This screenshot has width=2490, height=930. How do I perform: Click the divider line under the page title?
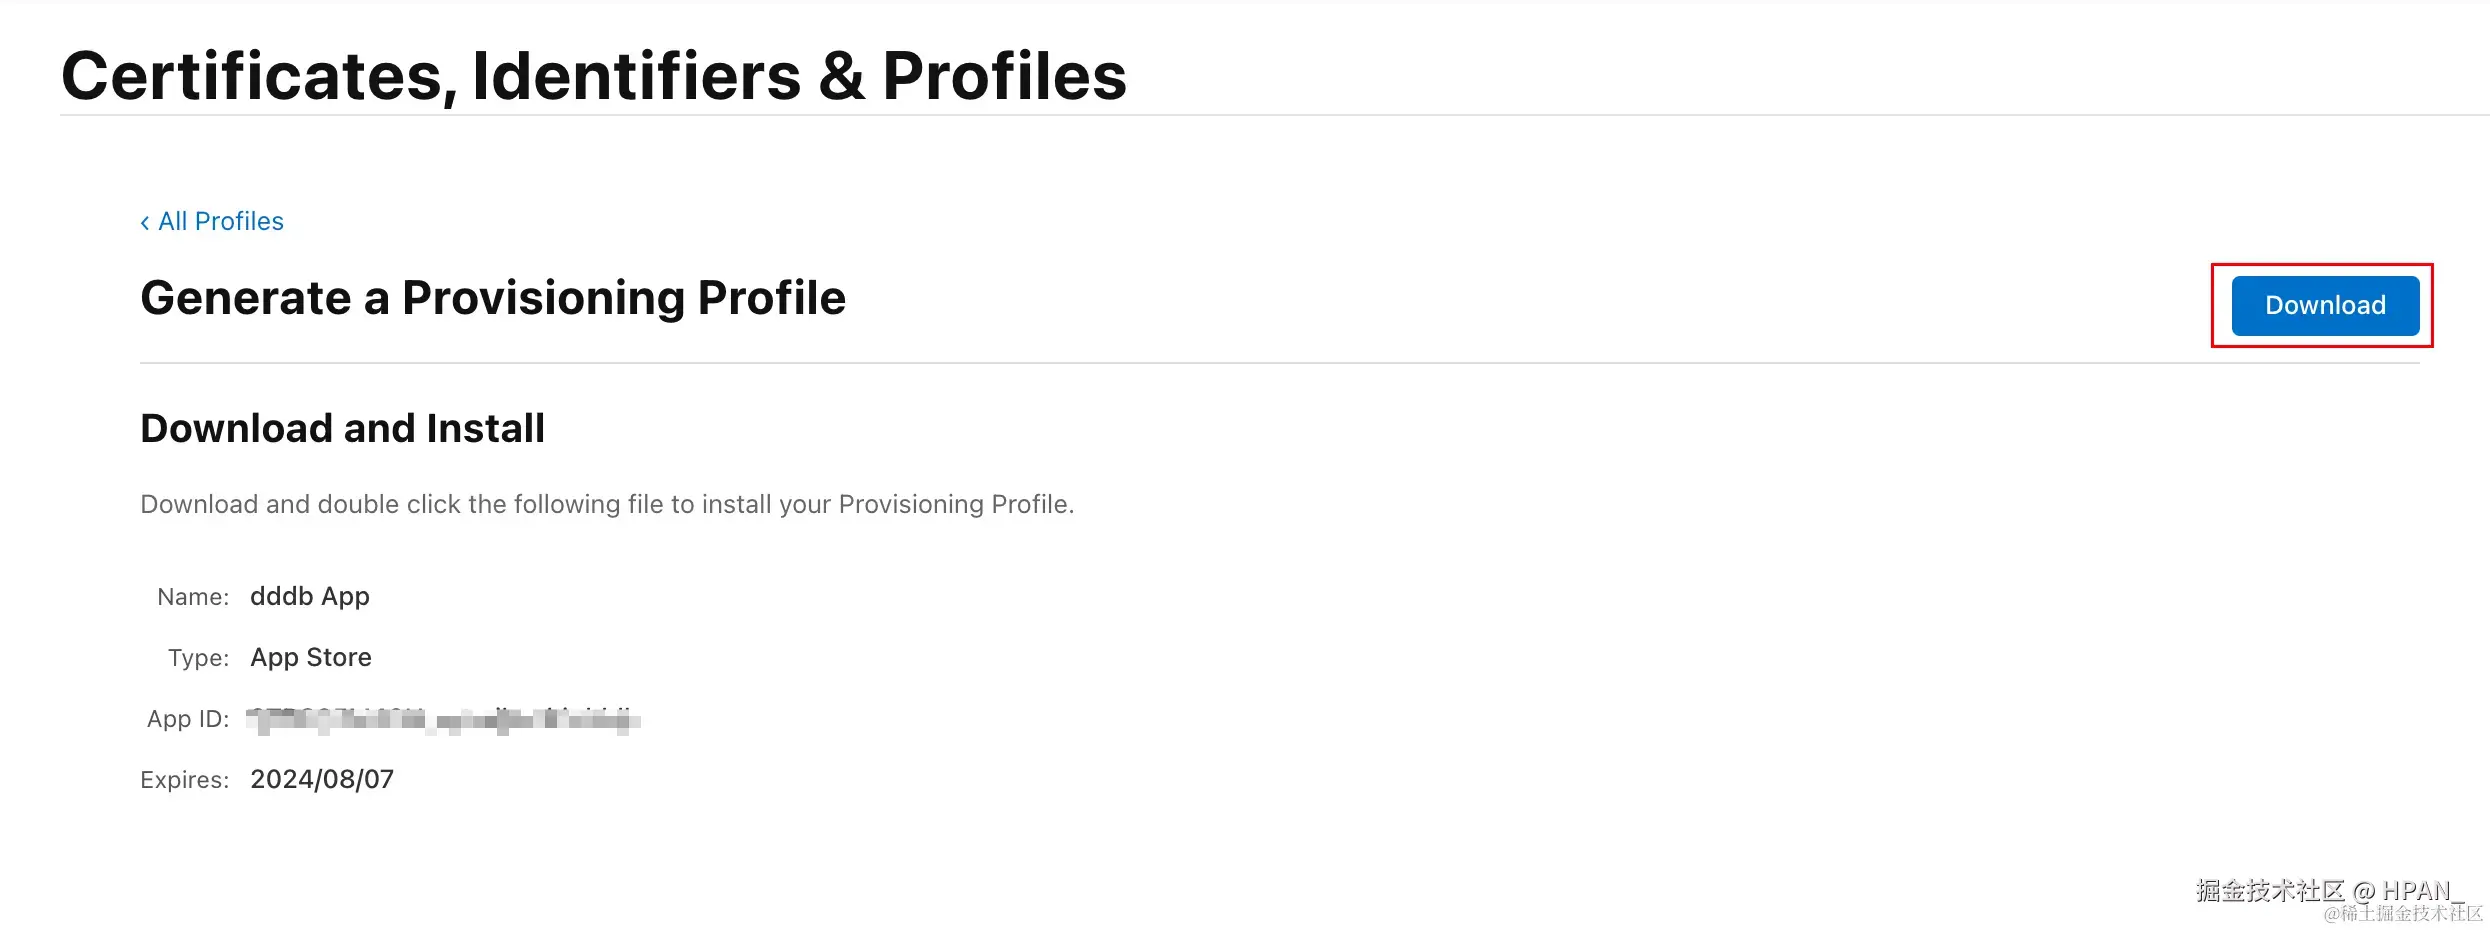(x=1275, y=115)
